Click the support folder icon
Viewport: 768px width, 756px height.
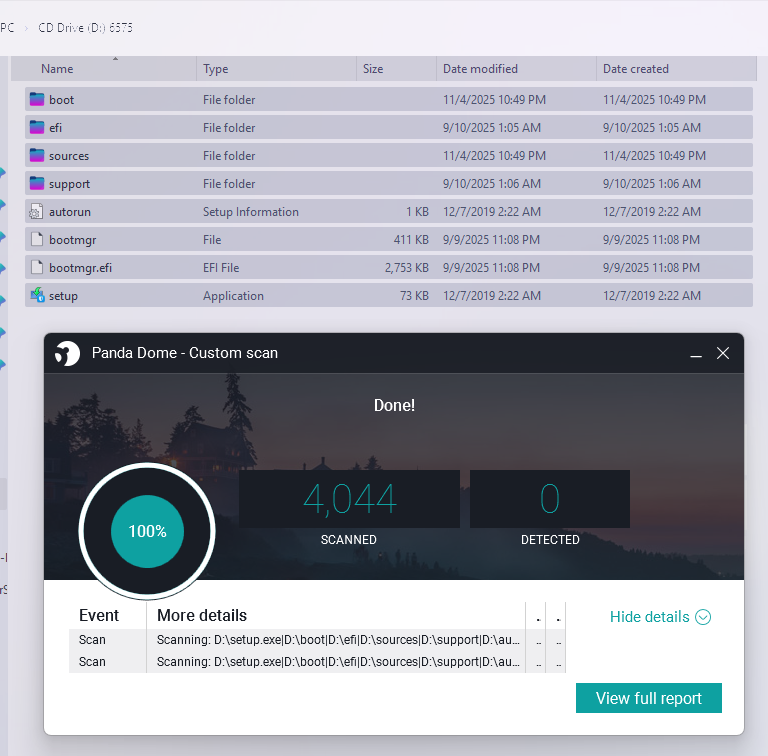[x=37, y=184]
